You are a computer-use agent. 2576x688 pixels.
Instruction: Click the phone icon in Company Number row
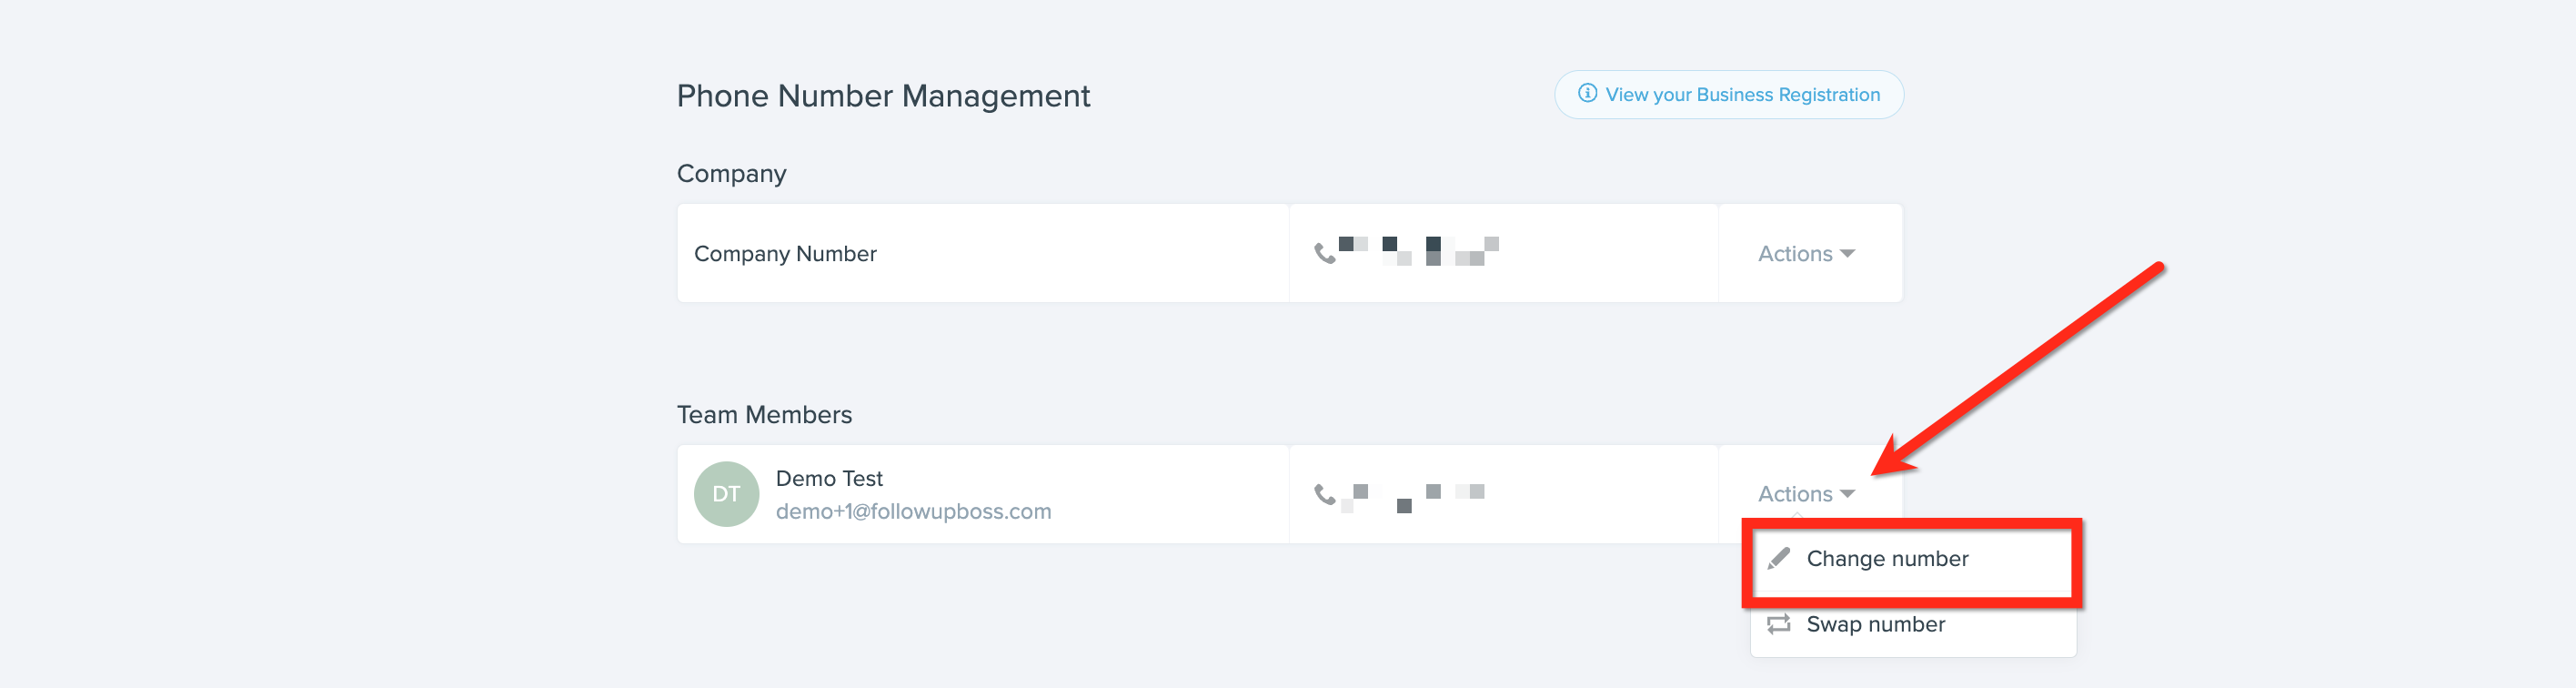[x=1325, y=254]
